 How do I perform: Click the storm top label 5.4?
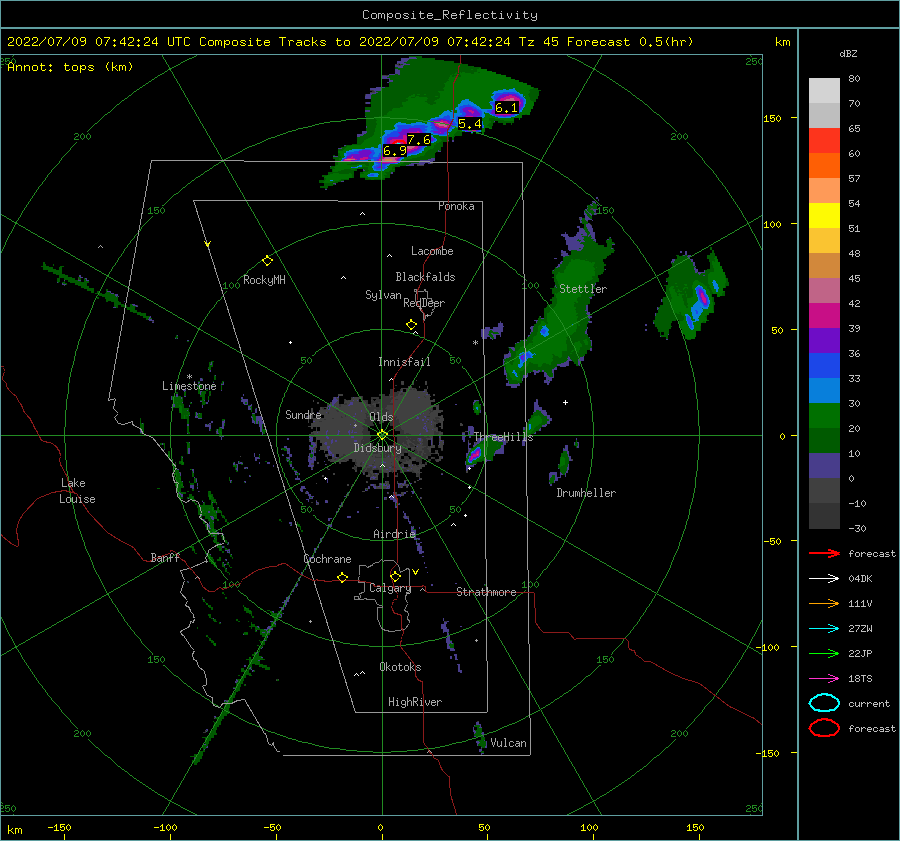[x=470, y=123]
